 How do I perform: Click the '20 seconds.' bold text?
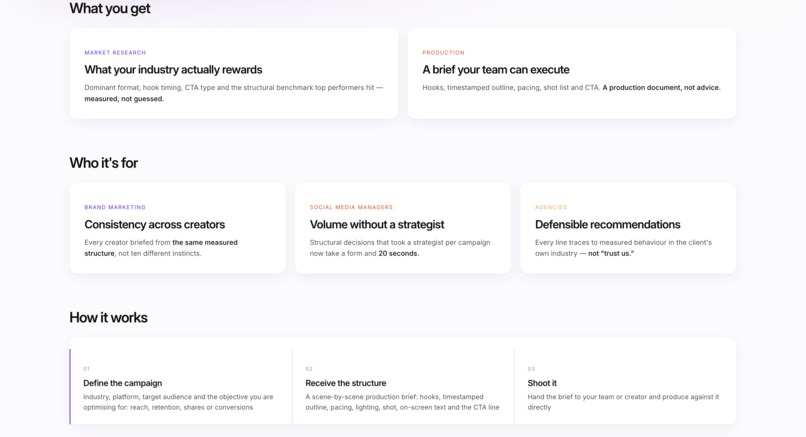[x=398, y=253]
